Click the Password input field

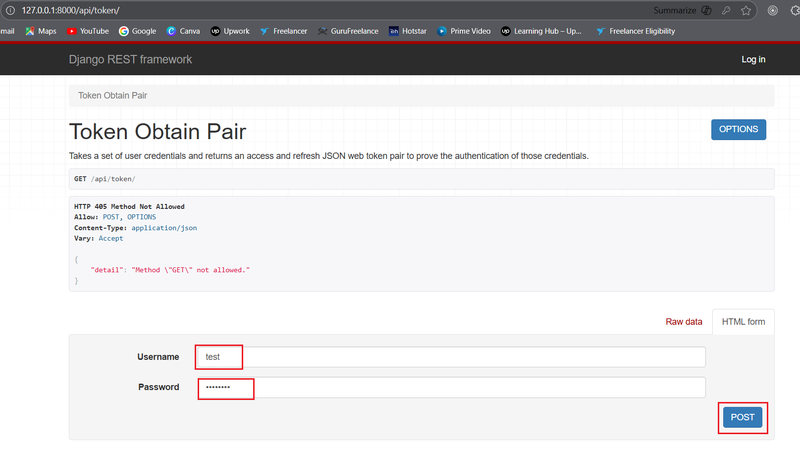pyautogui.click(x=452, y=387)
